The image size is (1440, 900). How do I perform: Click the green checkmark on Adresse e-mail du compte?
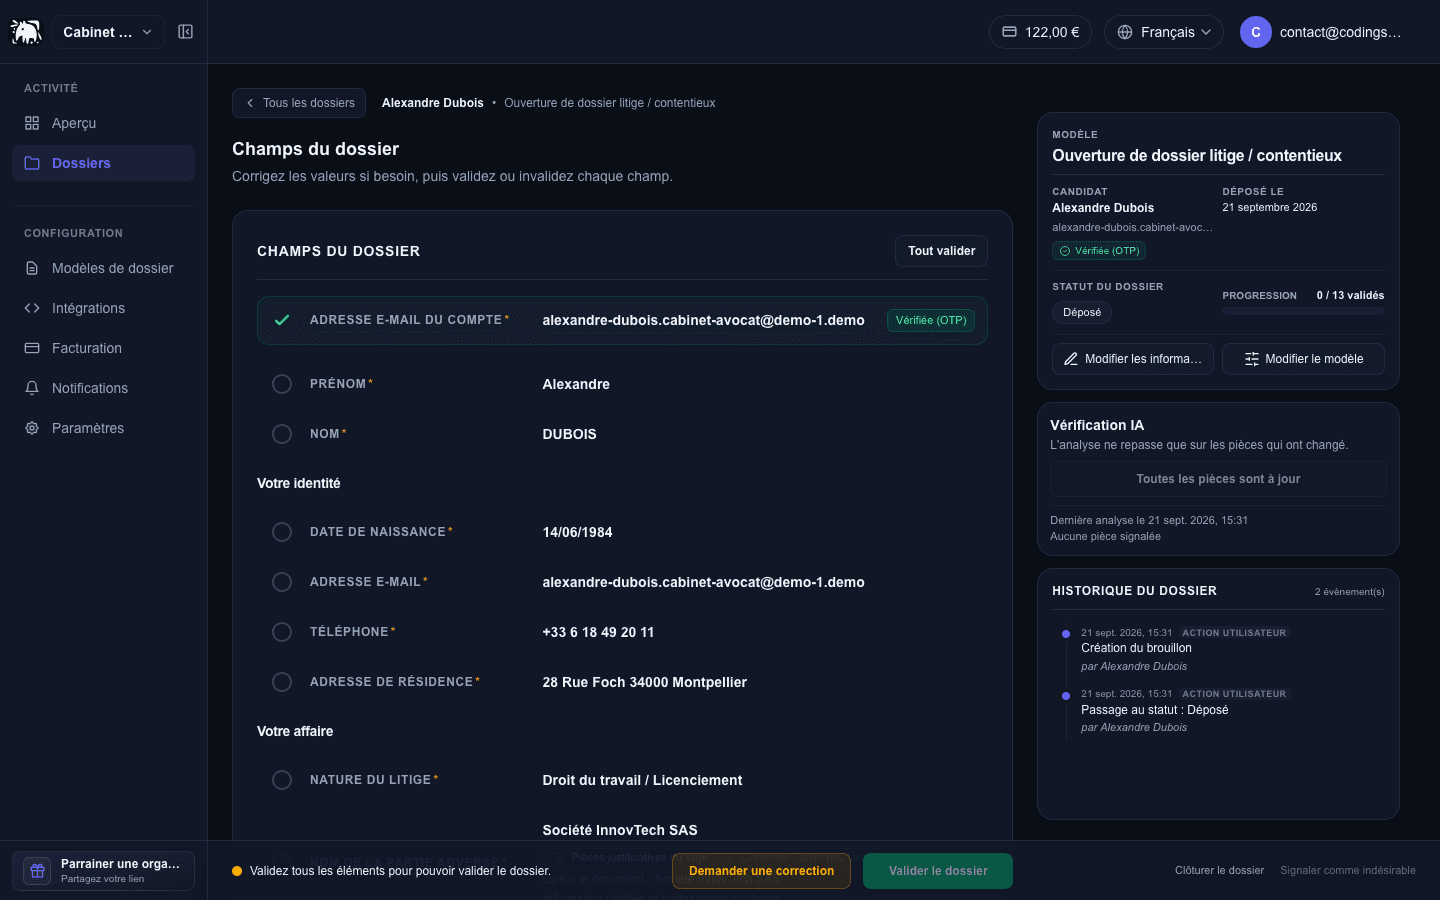point(282,320)
